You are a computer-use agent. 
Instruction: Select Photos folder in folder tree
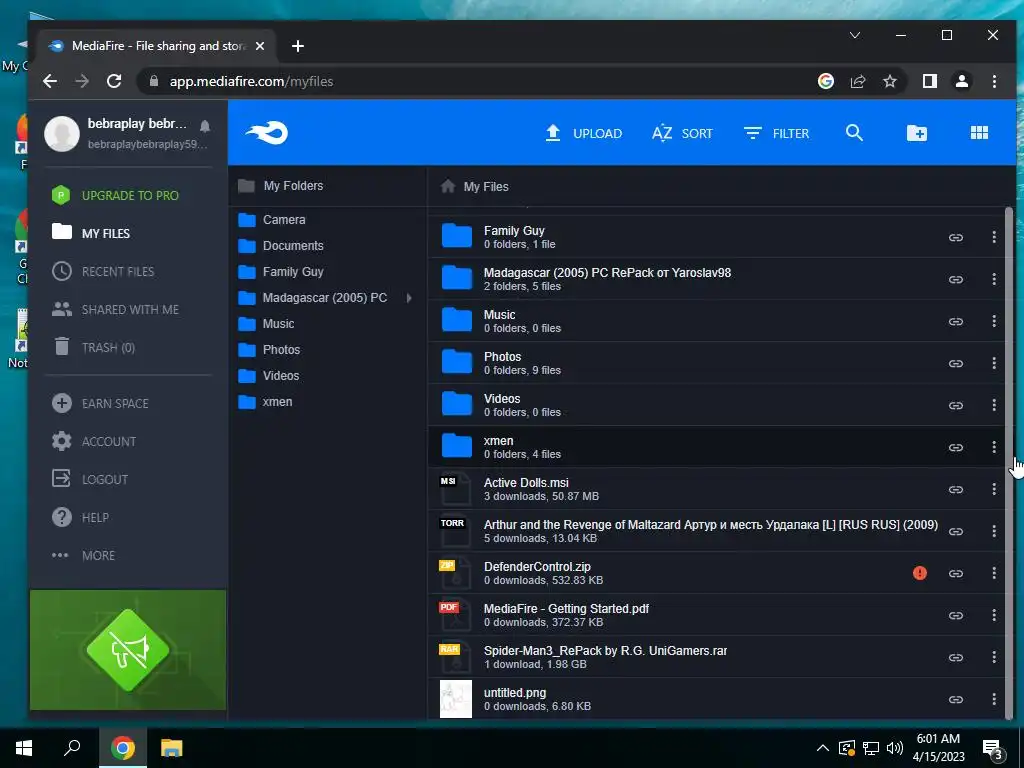coord(269,349)
